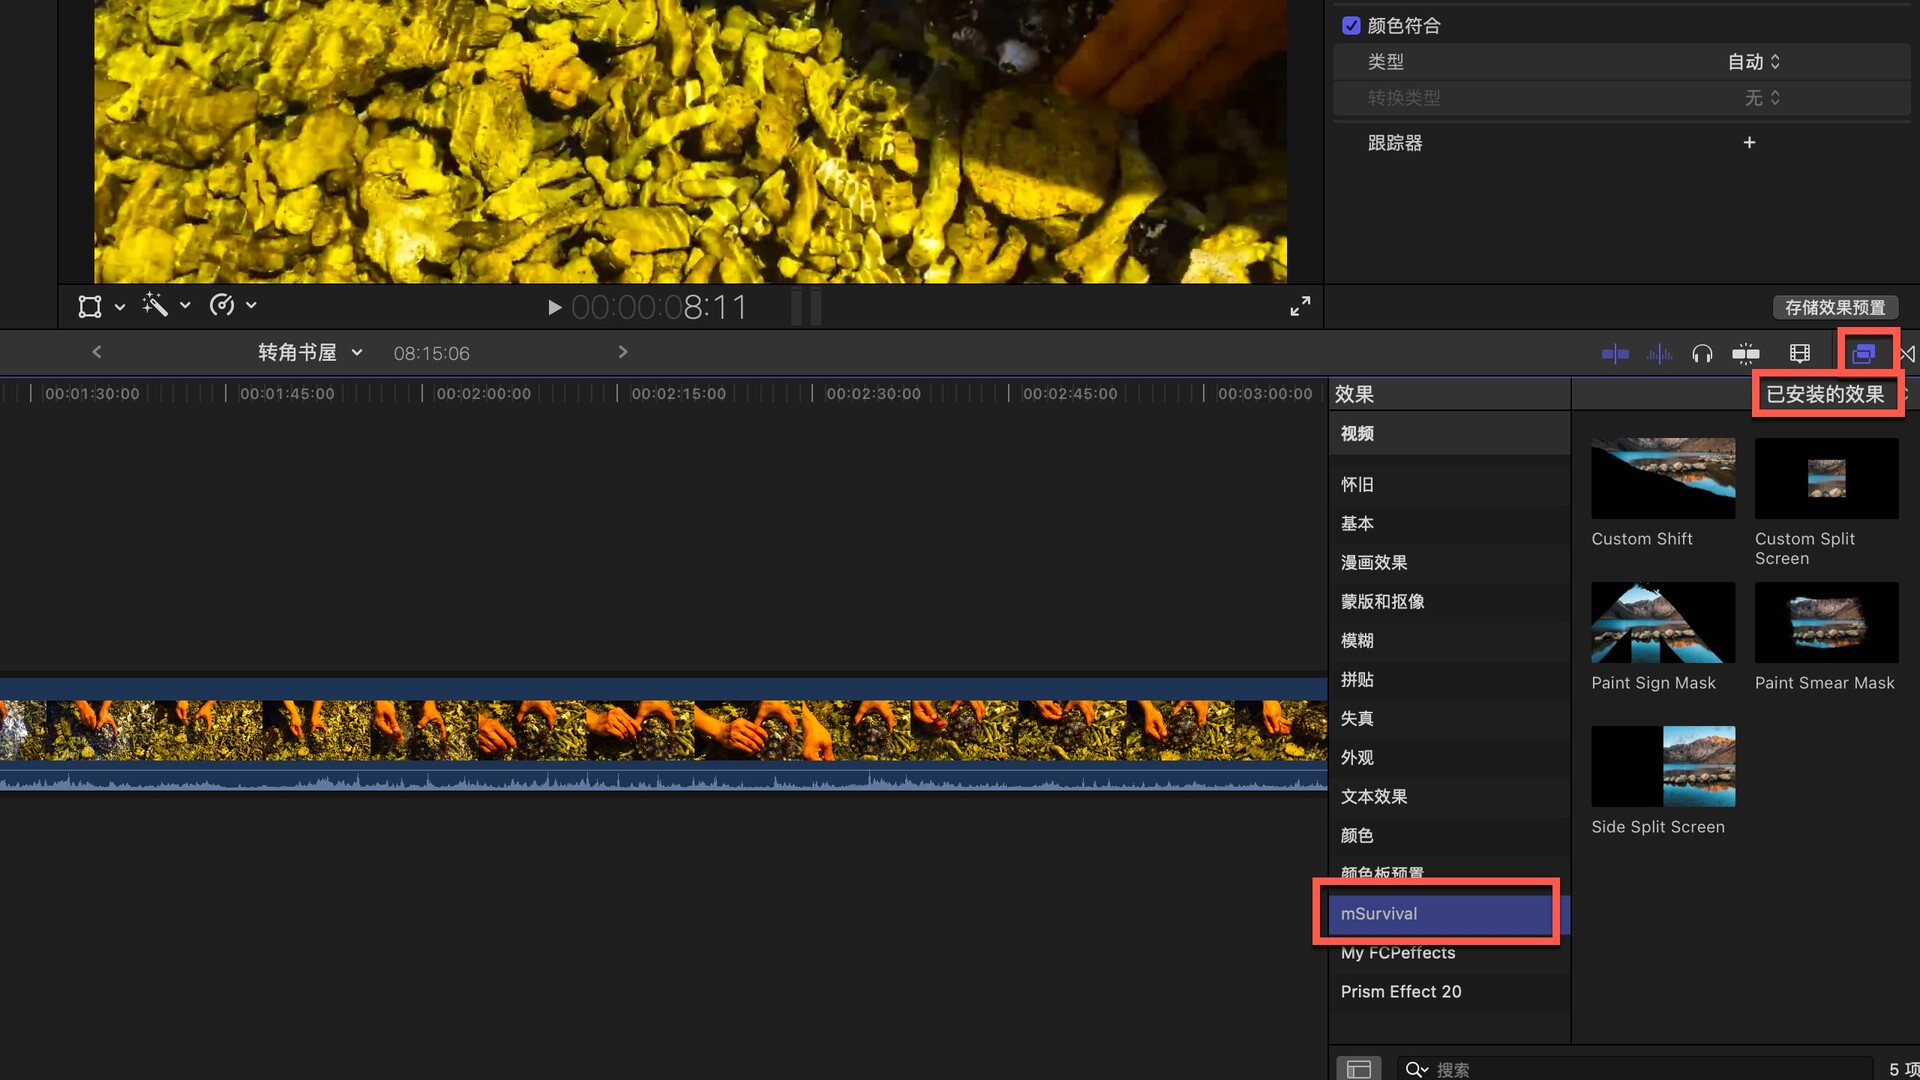Select the 外观 effects category
The width and height of the screenshot is (1920, 1080).
click(x=1449, y=758)
